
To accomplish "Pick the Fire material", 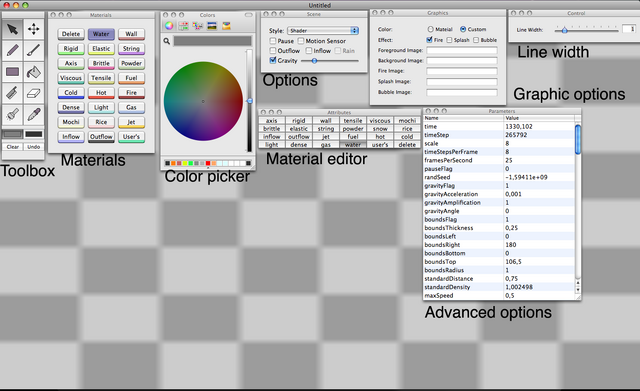I will pos(131,93).
